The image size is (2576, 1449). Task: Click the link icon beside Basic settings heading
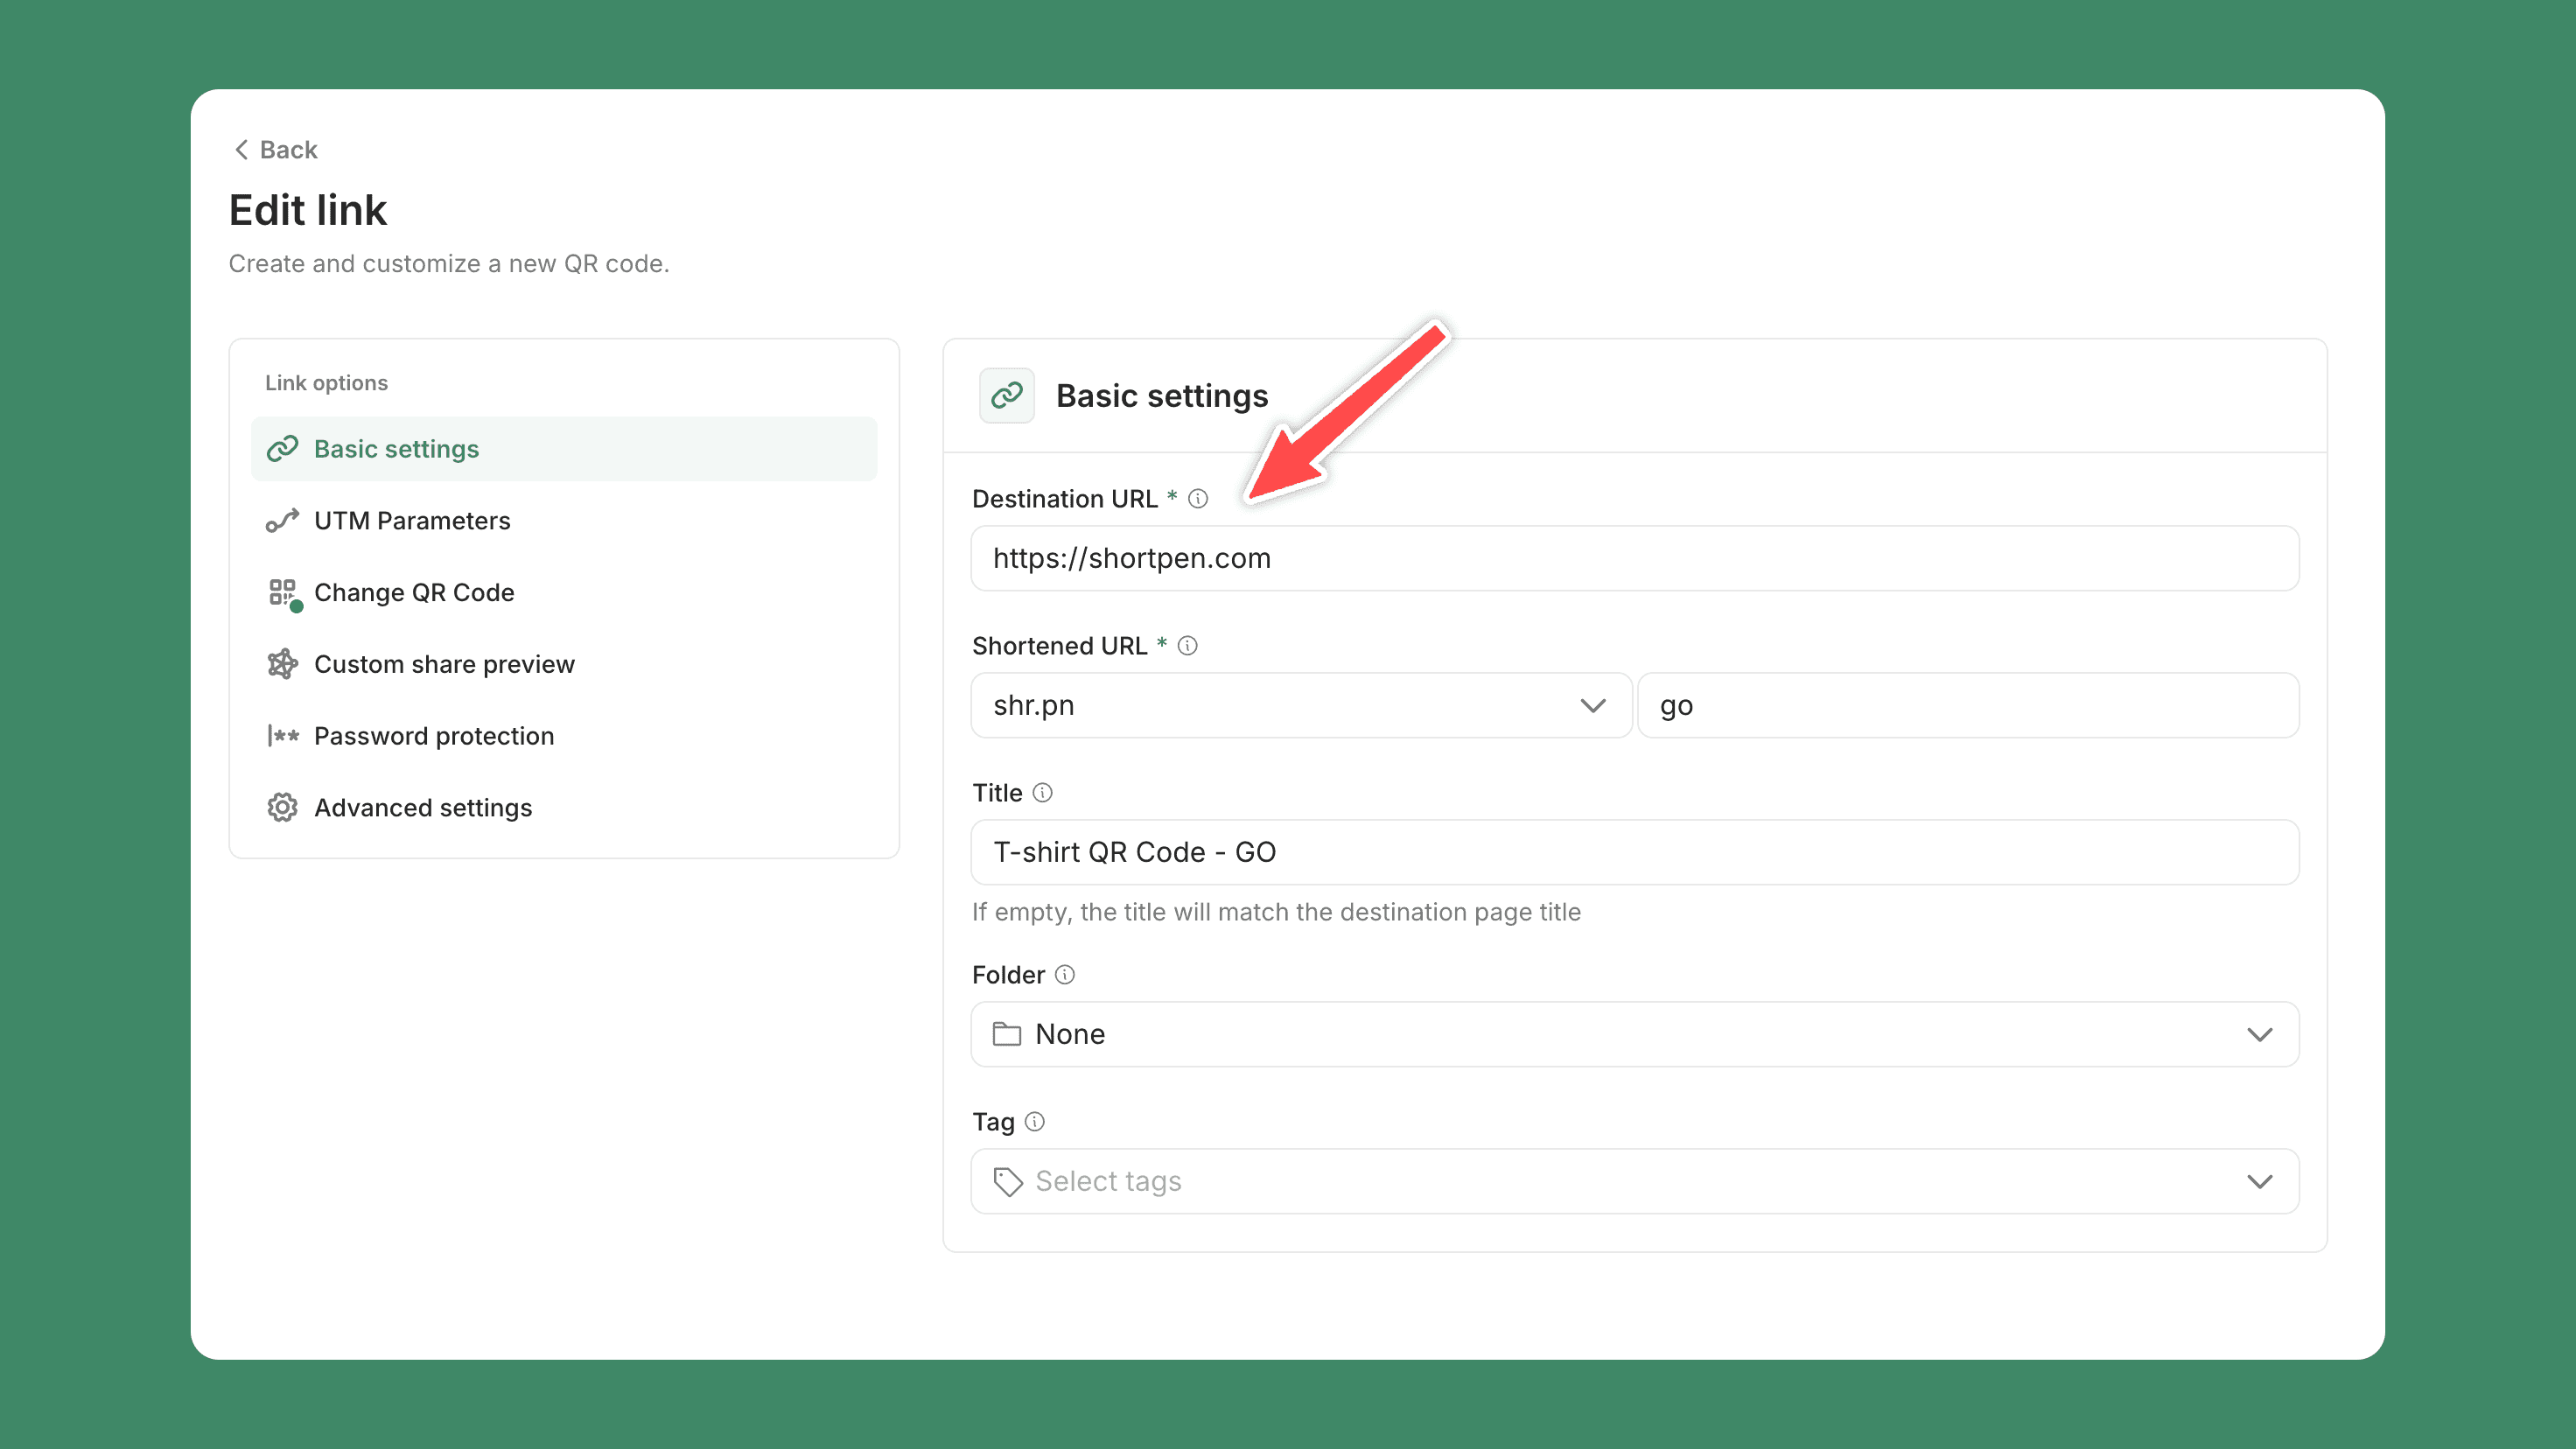click(x=1007, y=395)
